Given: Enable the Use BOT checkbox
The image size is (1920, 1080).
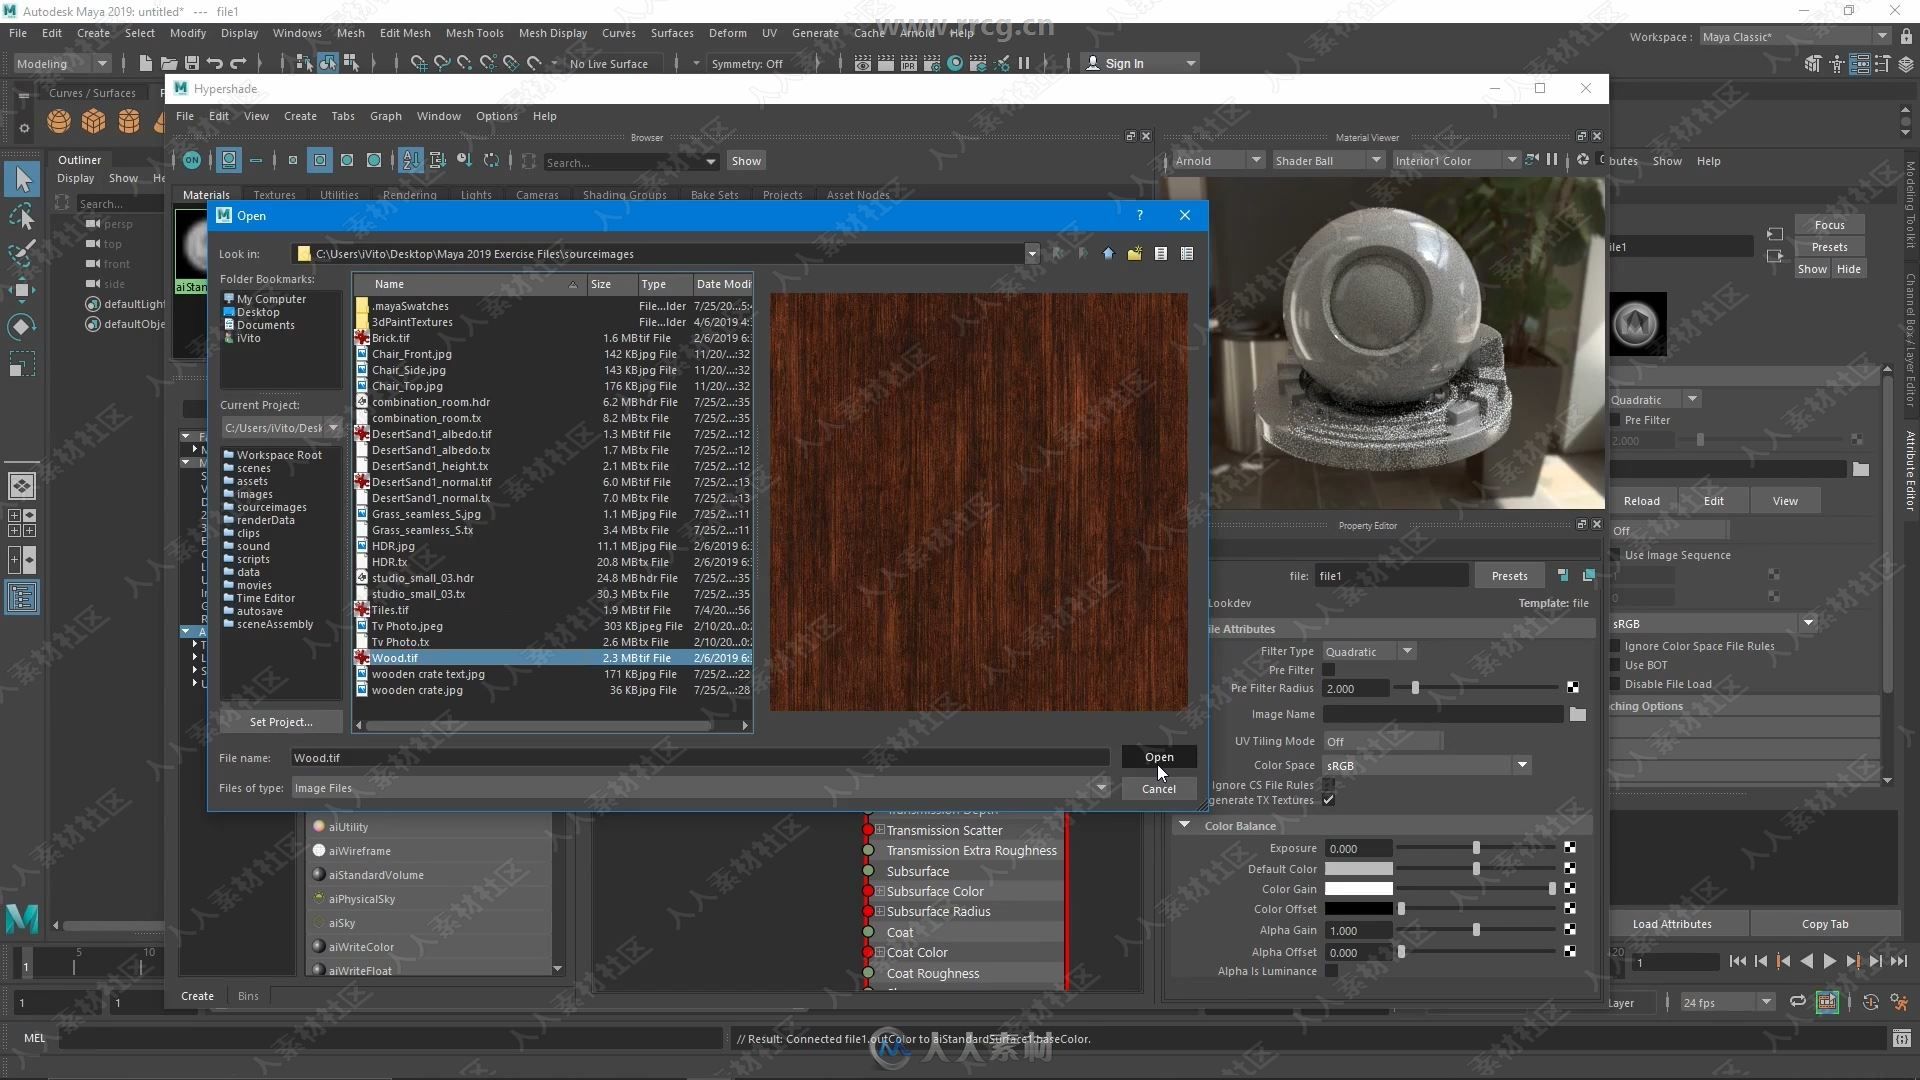Looking at the screenshot, I should tap(1615, 665).
